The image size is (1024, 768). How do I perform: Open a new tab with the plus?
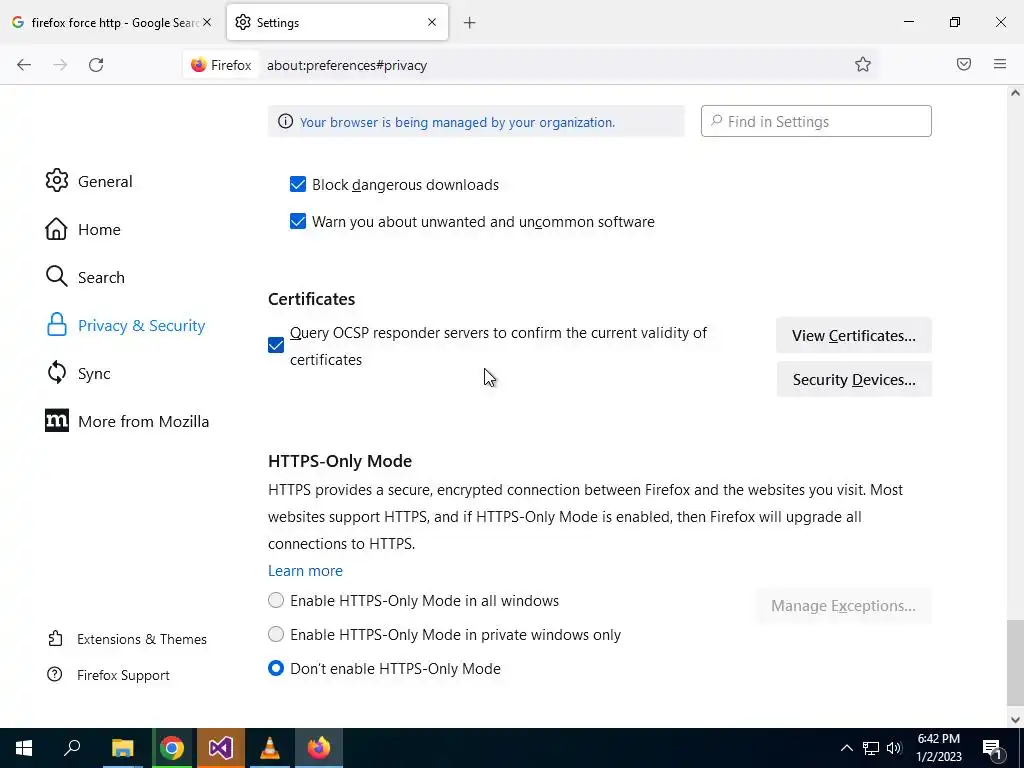pyautogui.click(x=469, y=23)
